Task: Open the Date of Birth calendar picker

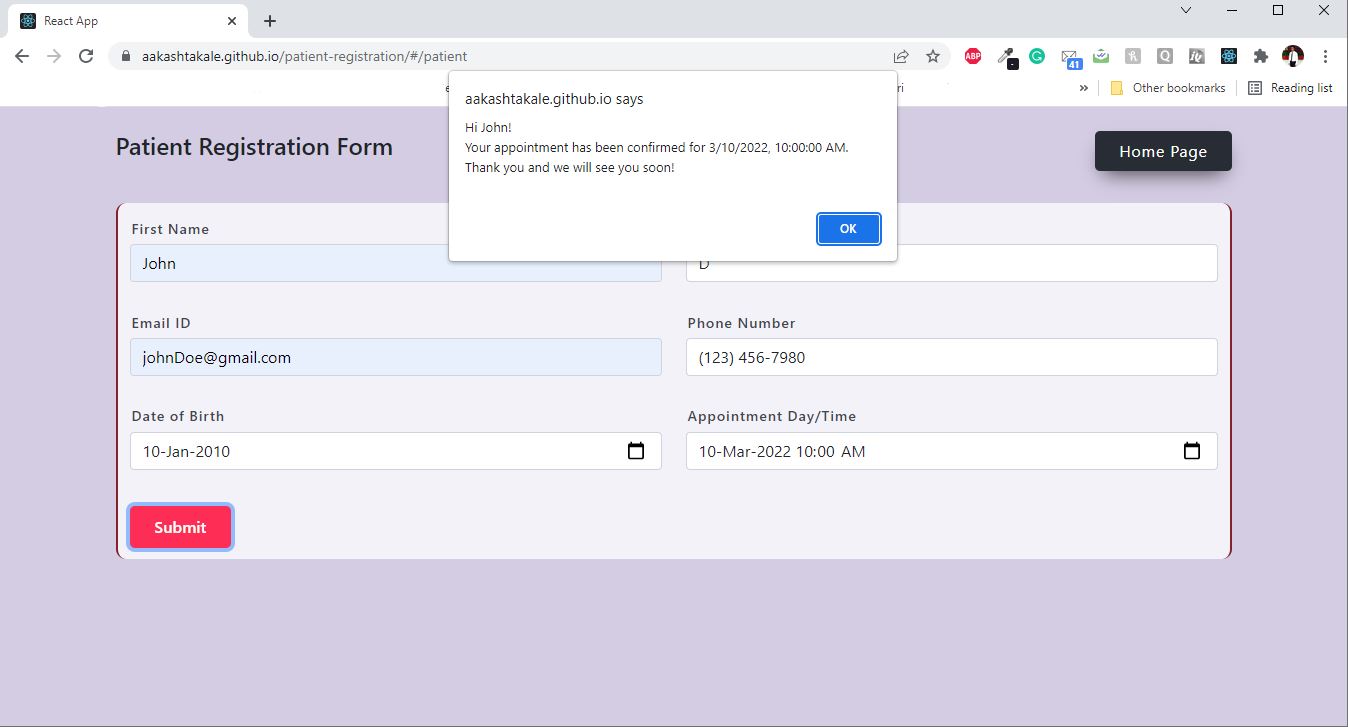Action: [x=637, y=451]
